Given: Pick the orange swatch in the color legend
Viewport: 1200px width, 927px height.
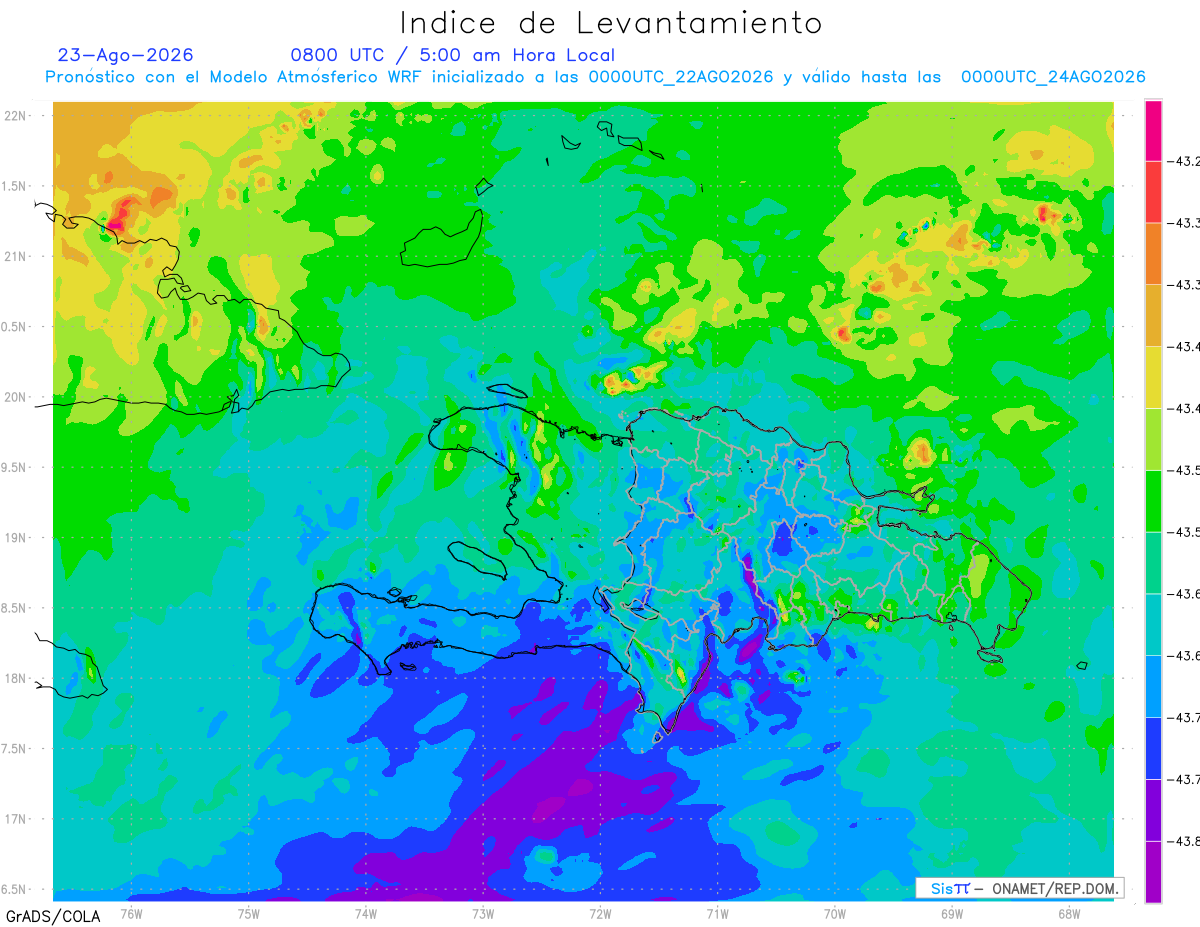Looking at the screenshot, I should [1153, 254].
